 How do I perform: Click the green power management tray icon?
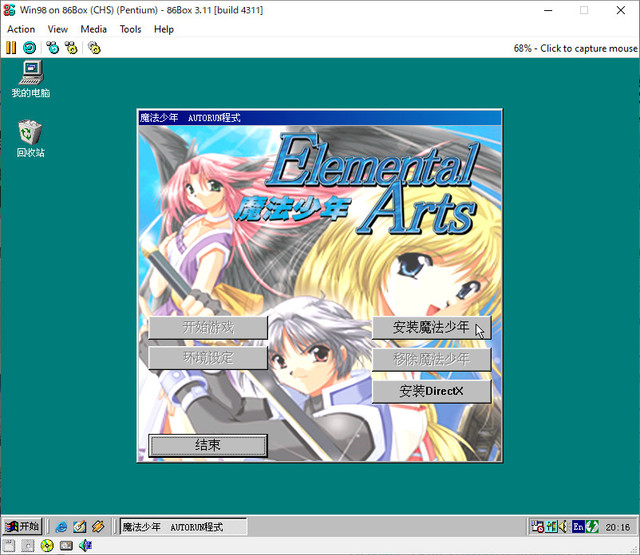pyautogui.click(x=593, y=527)
